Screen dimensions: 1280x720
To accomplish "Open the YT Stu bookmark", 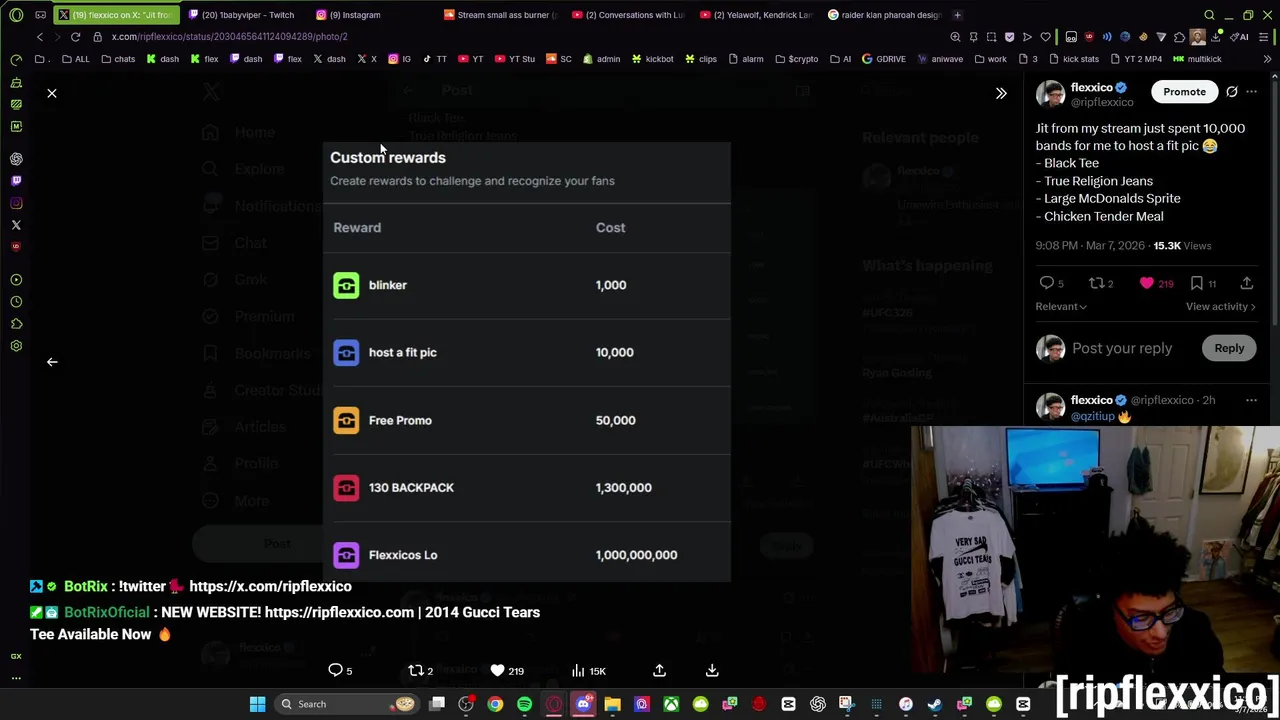I will click(515, 59).
